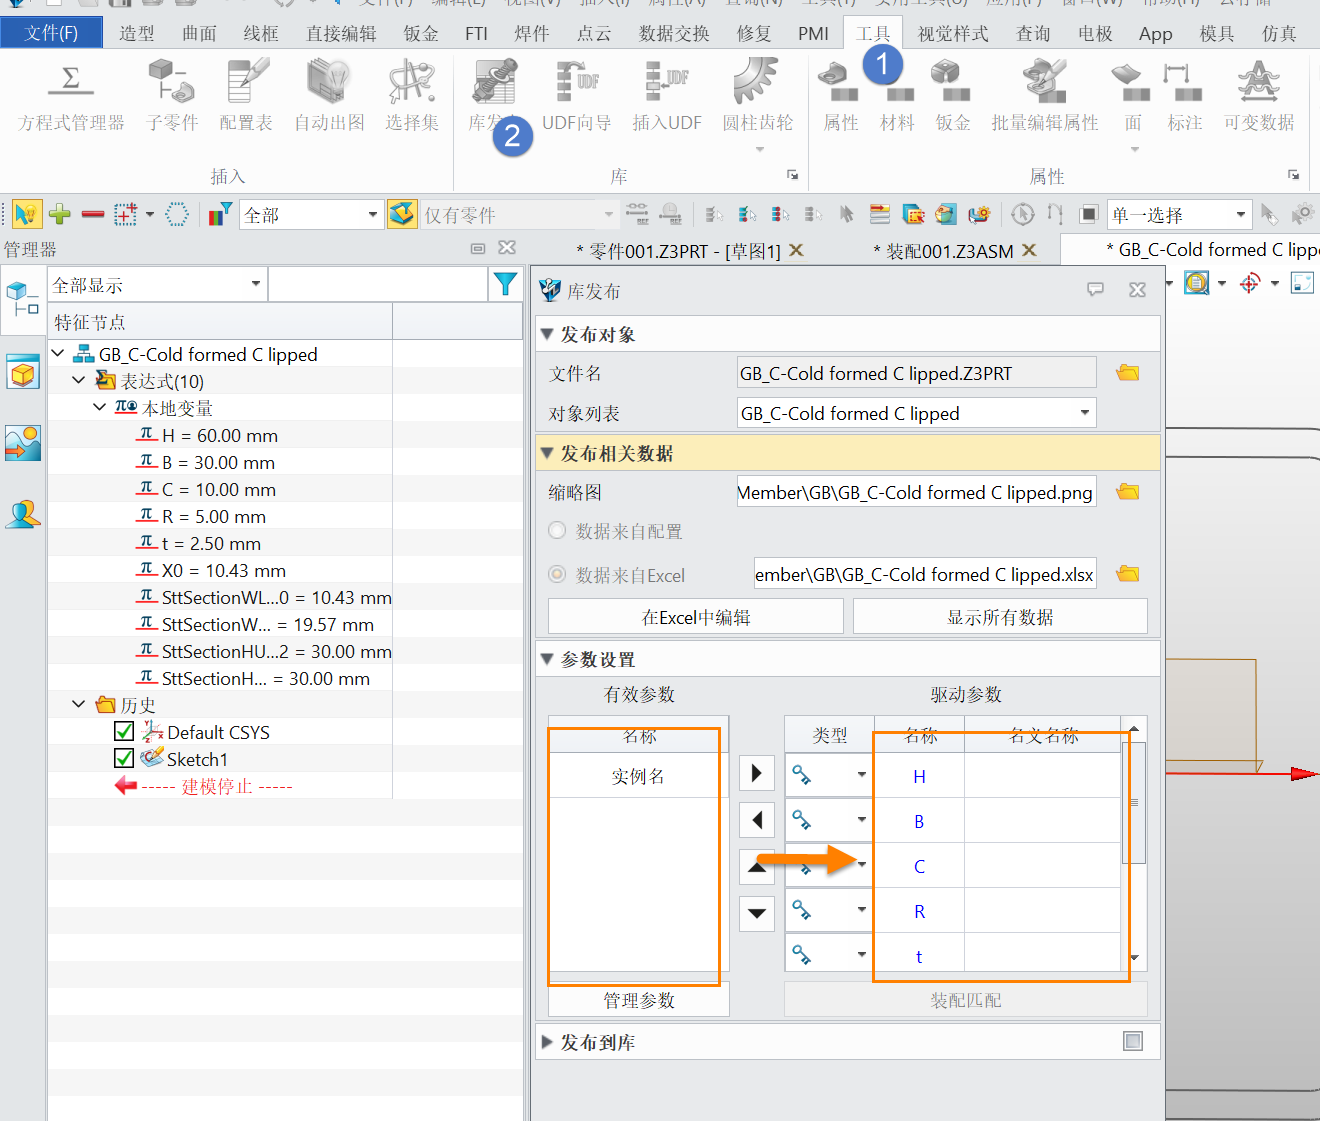Viewport: 1320px width, 1121px height.
Task: Click the 配置表 configuration table icon
Action: [246, 96]
